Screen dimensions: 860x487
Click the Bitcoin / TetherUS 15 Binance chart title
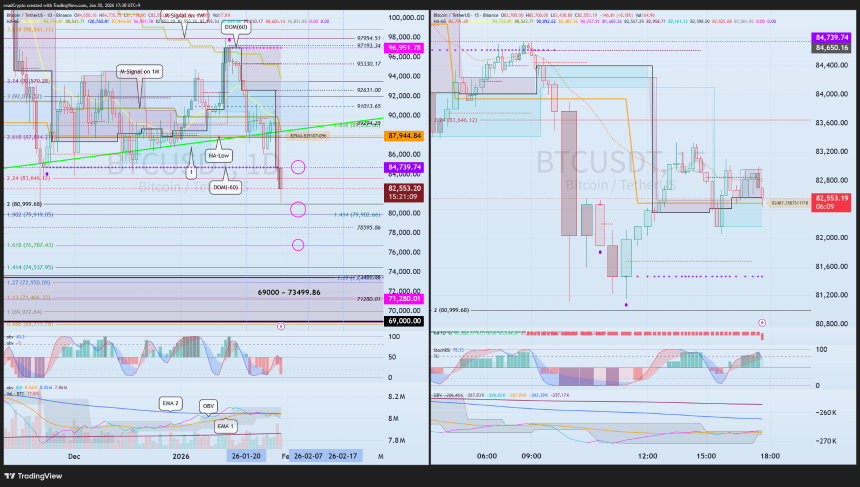click(466, 15)
